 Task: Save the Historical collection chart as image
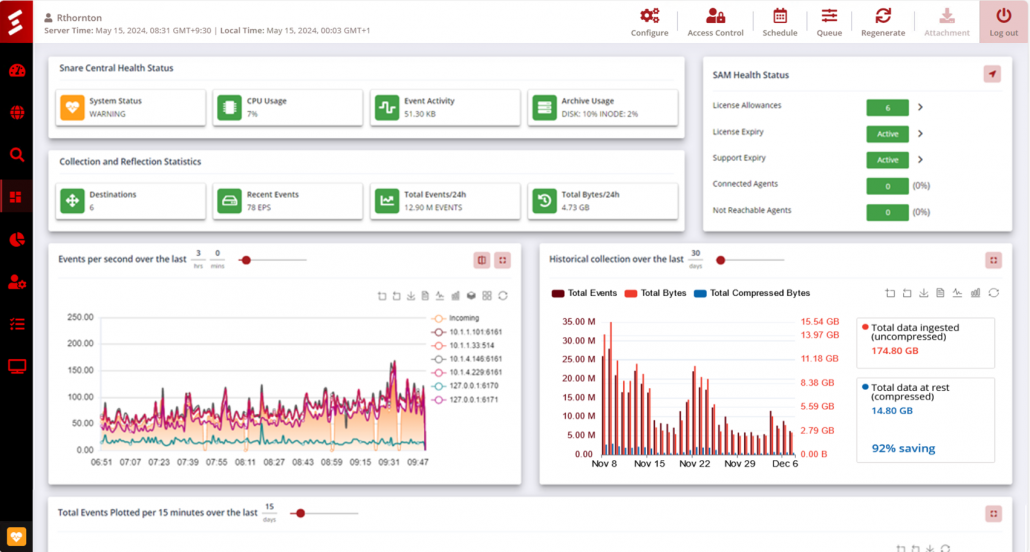[x=924, y=293]
